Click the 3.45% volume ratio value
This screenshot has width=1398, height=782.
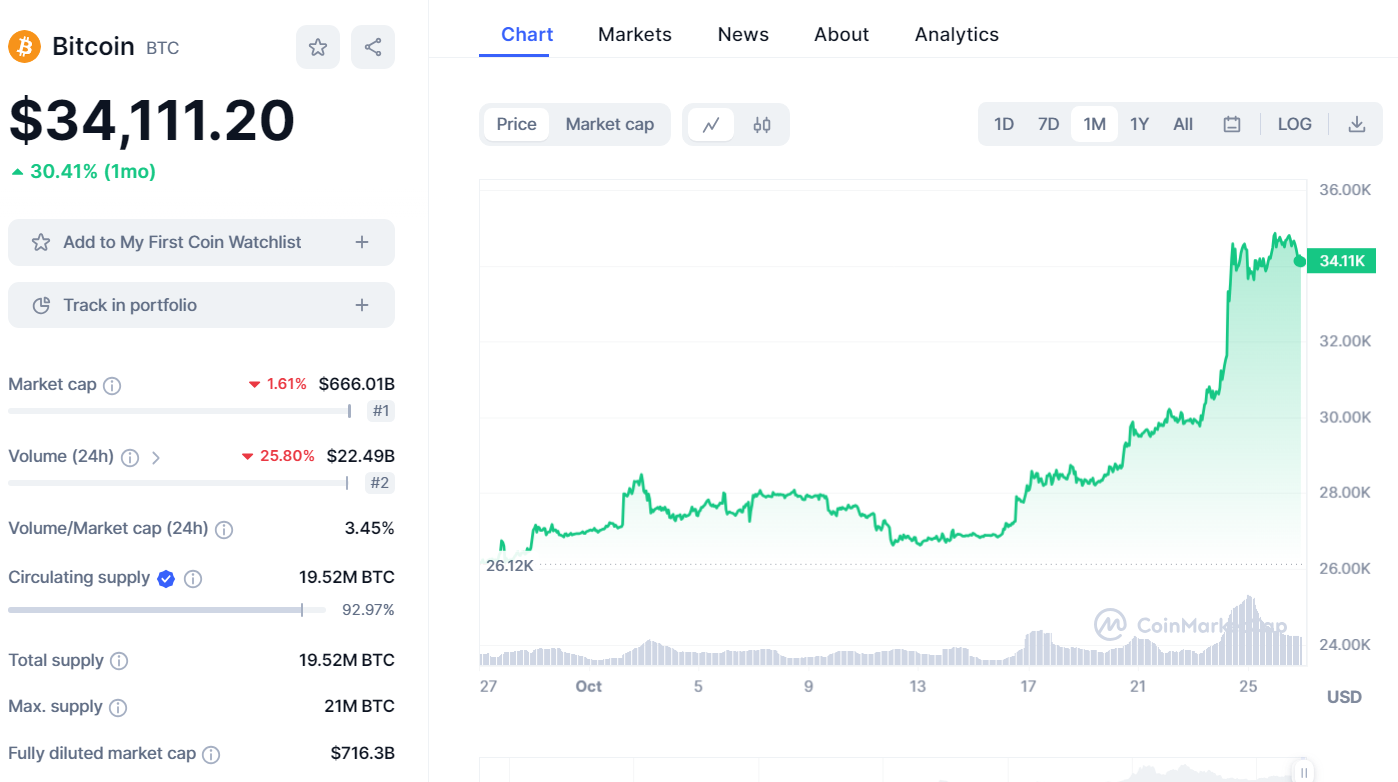(x=370, y=528)
